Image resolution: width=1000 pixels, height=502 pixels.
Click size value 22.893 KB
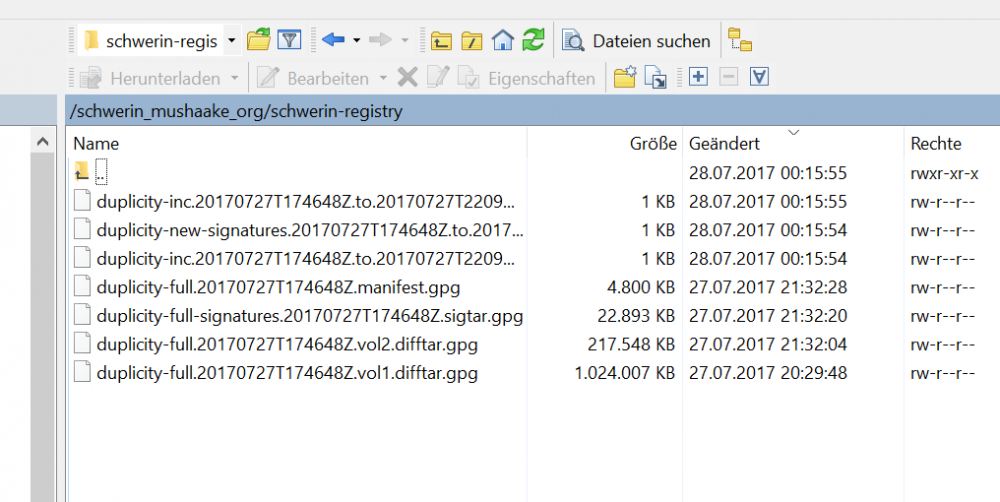(x=636, y=316)
